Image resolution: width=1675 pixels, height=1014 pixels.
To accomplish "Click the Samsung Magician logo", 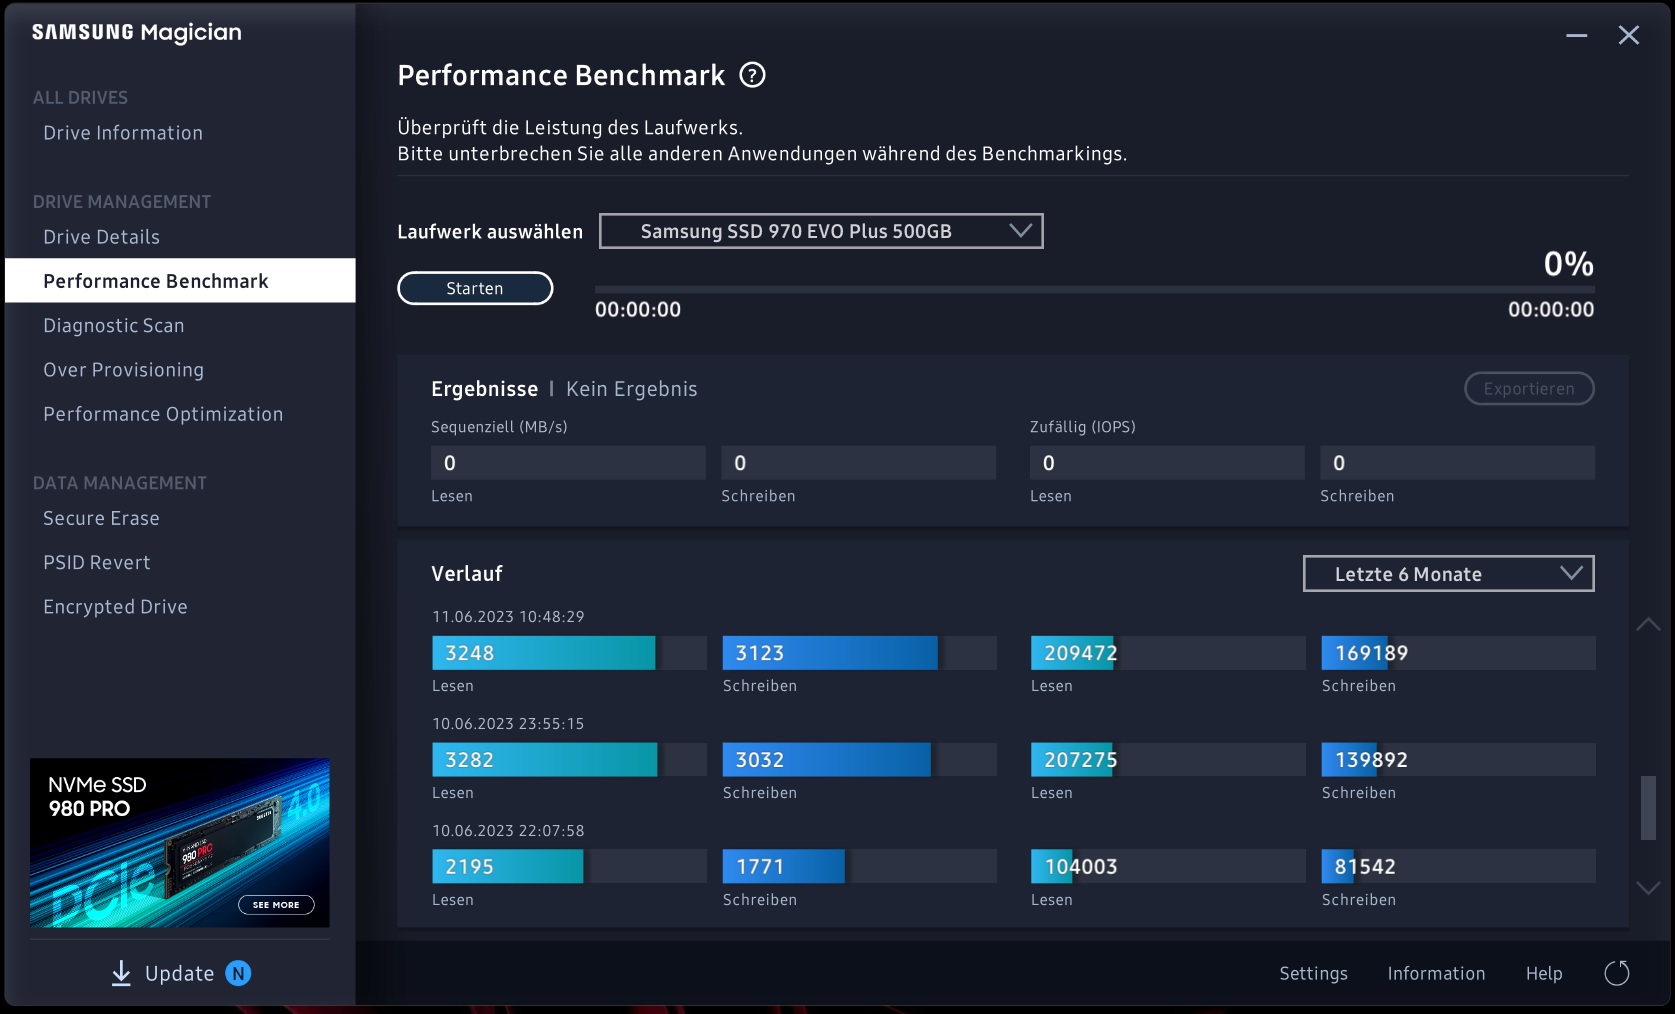I will coord(137,33).
